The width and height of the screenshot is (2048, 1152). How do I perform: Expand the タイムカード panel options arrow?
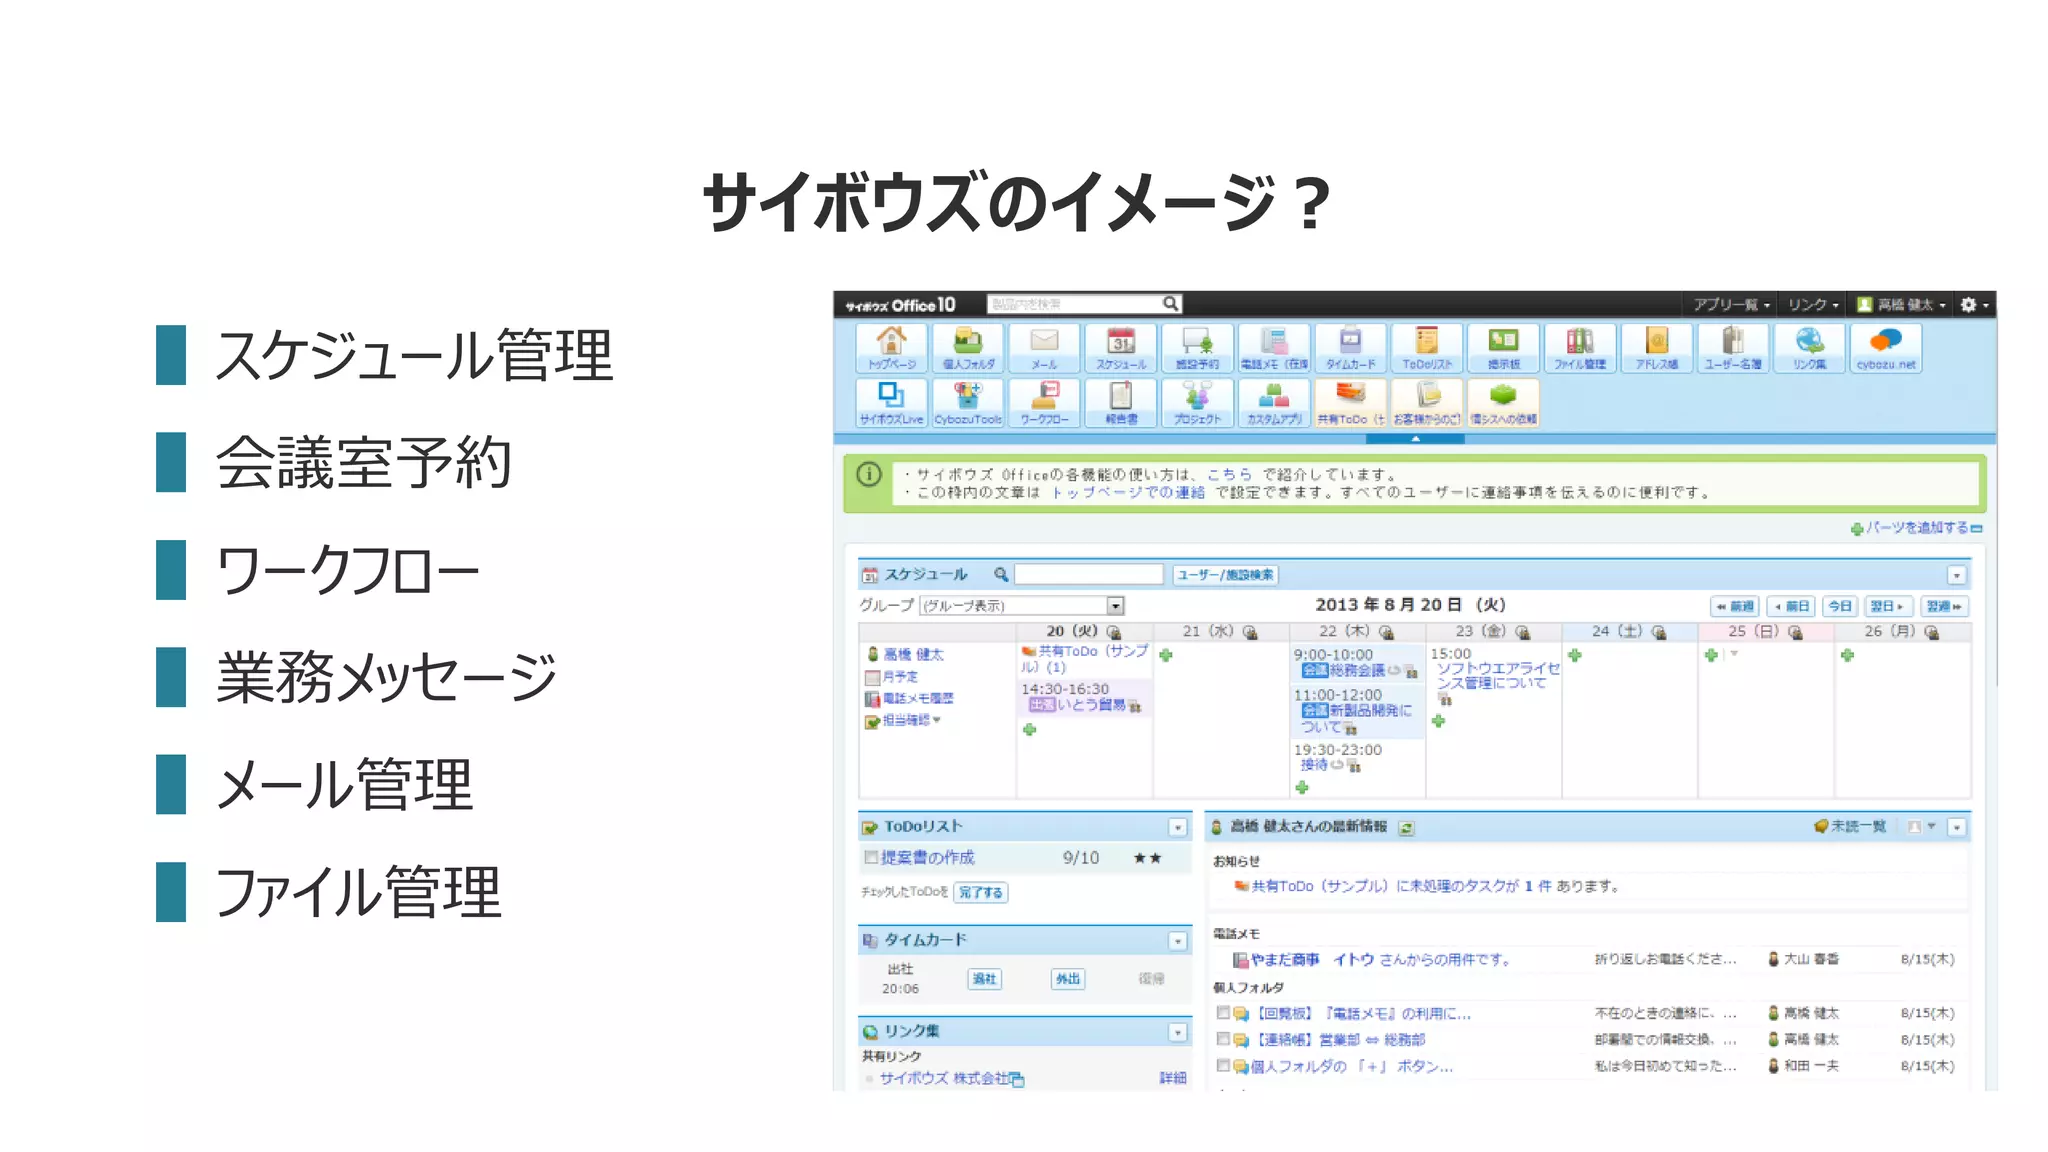(1177, 941)
